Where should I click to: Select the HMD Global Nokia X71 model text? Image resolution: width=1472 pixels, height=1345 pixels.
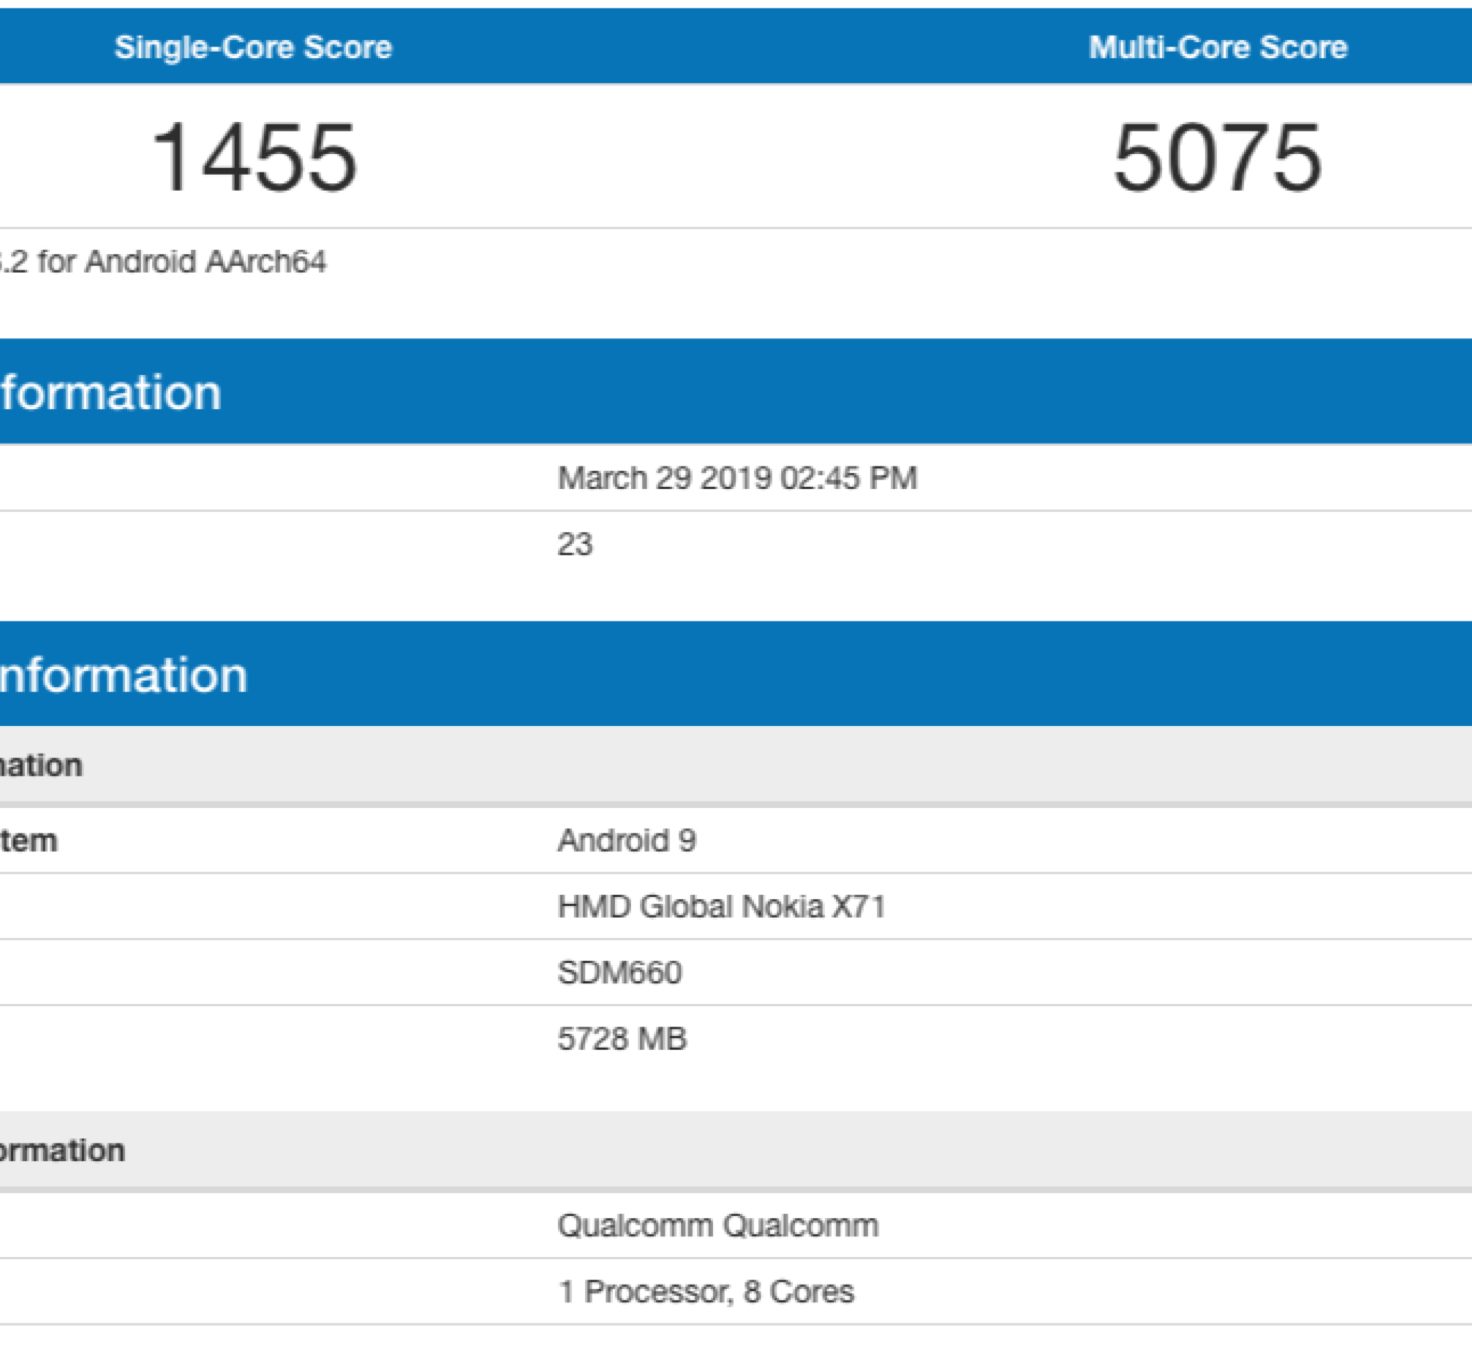(721, 907)
